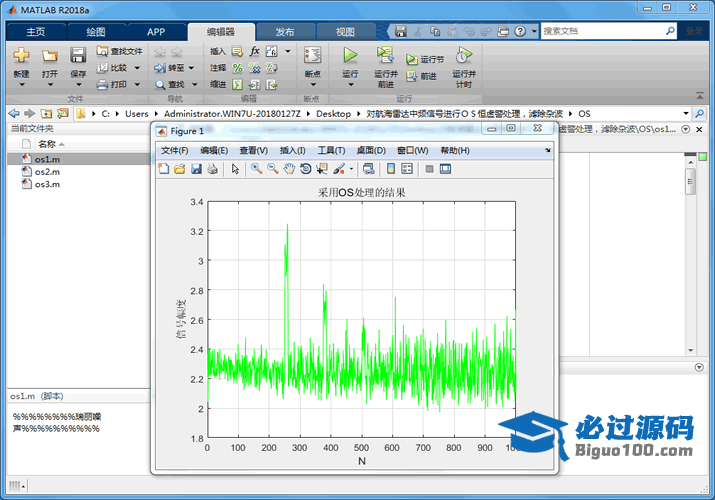Select the Data Cursor tool
The image size is (715, 500).
[322, 169]
